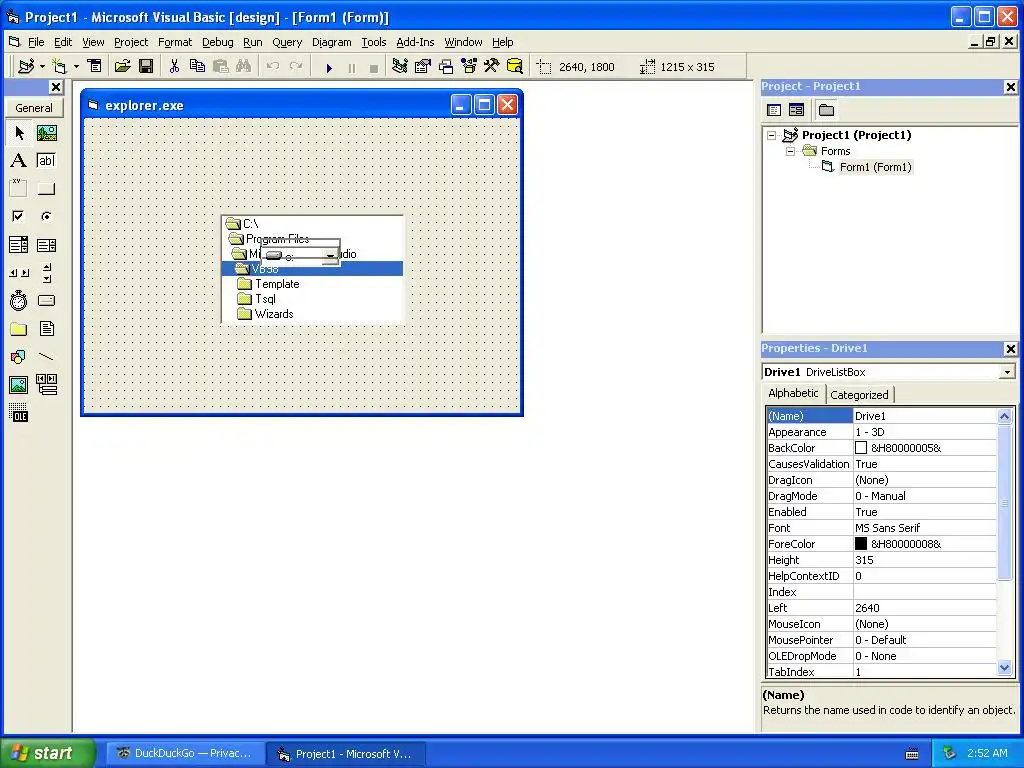Select the Line control tool
Viewport: 1024px width, 768px height.
46,357
